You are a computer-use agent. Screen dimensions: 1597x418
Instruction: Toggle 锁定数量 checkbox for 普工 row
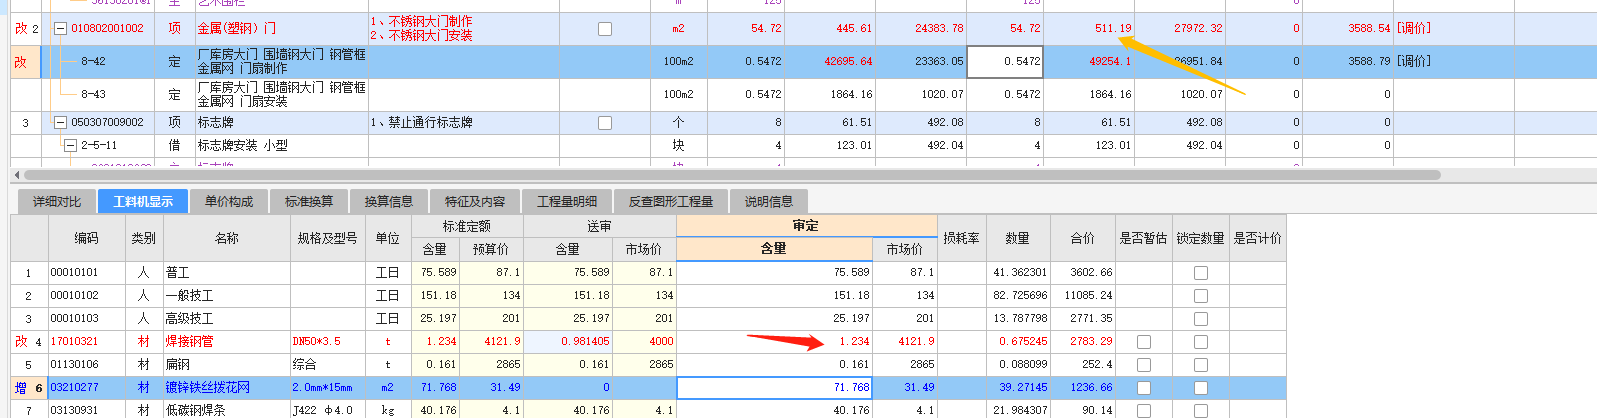(1201, 273)
